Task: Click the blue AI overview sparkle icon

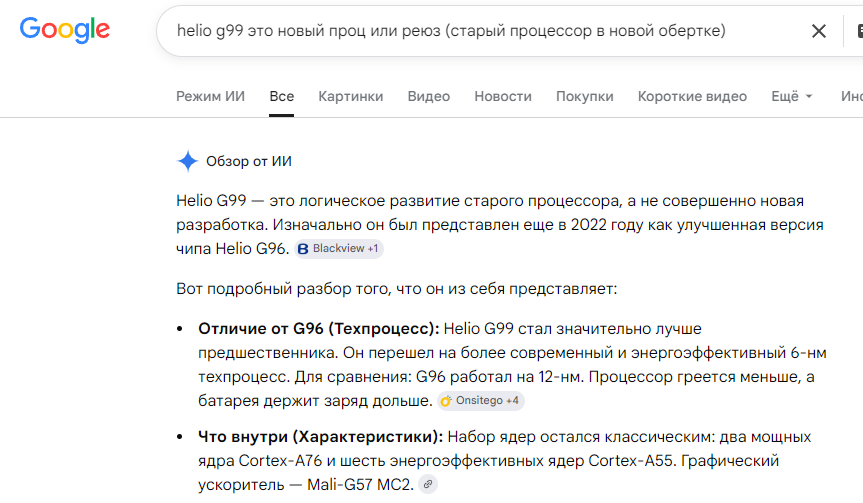Action: point(188,161)
